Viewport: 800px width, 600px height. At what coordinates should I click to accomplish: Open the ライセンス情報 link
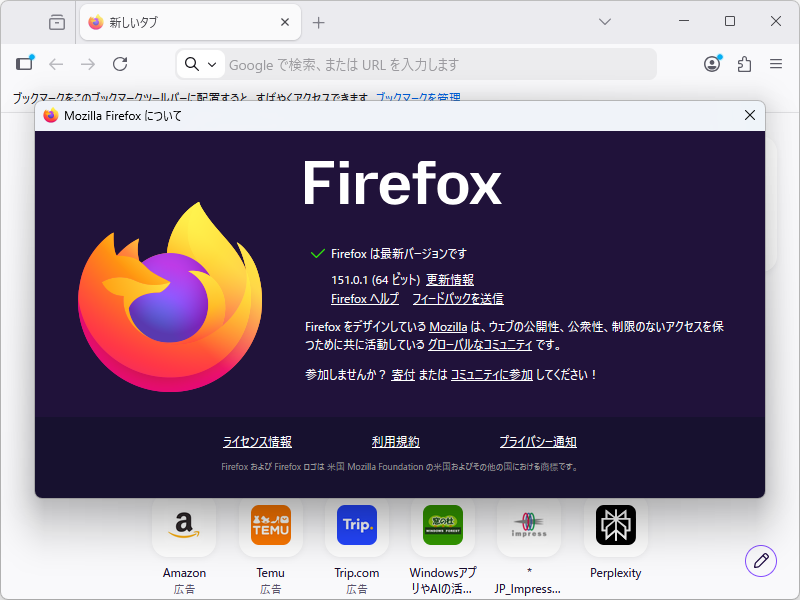coord(257,441)
